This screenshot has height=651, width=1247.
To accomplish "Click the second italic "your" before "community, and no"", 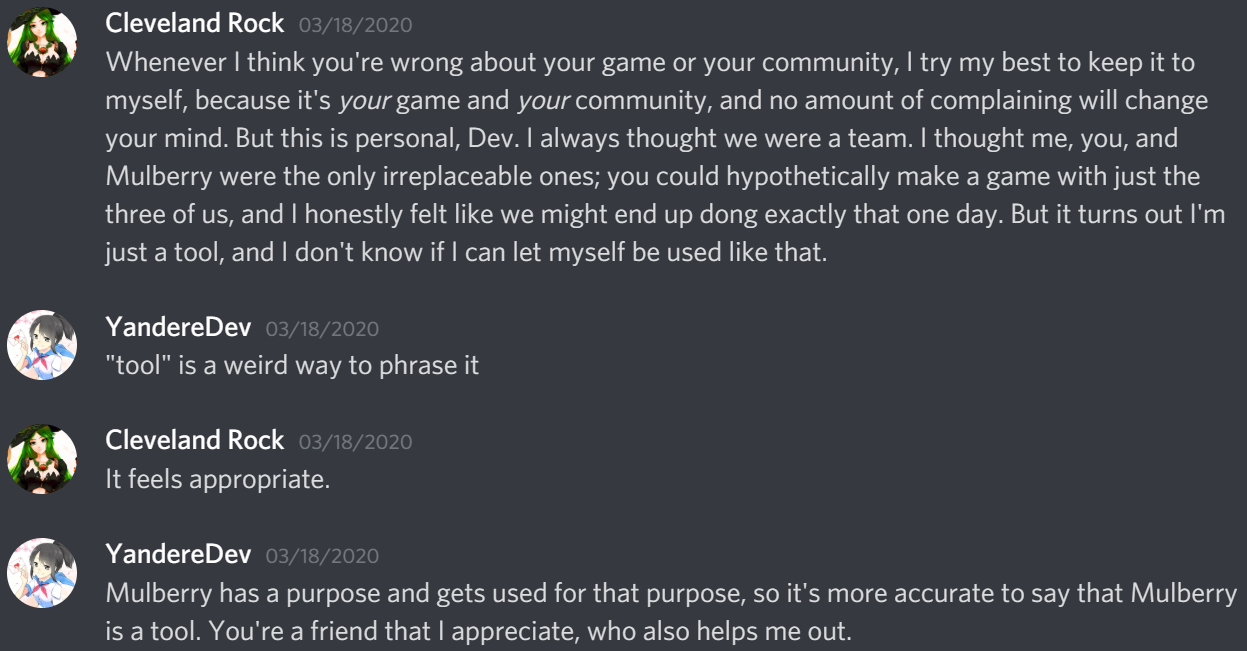I will [543, 101].
